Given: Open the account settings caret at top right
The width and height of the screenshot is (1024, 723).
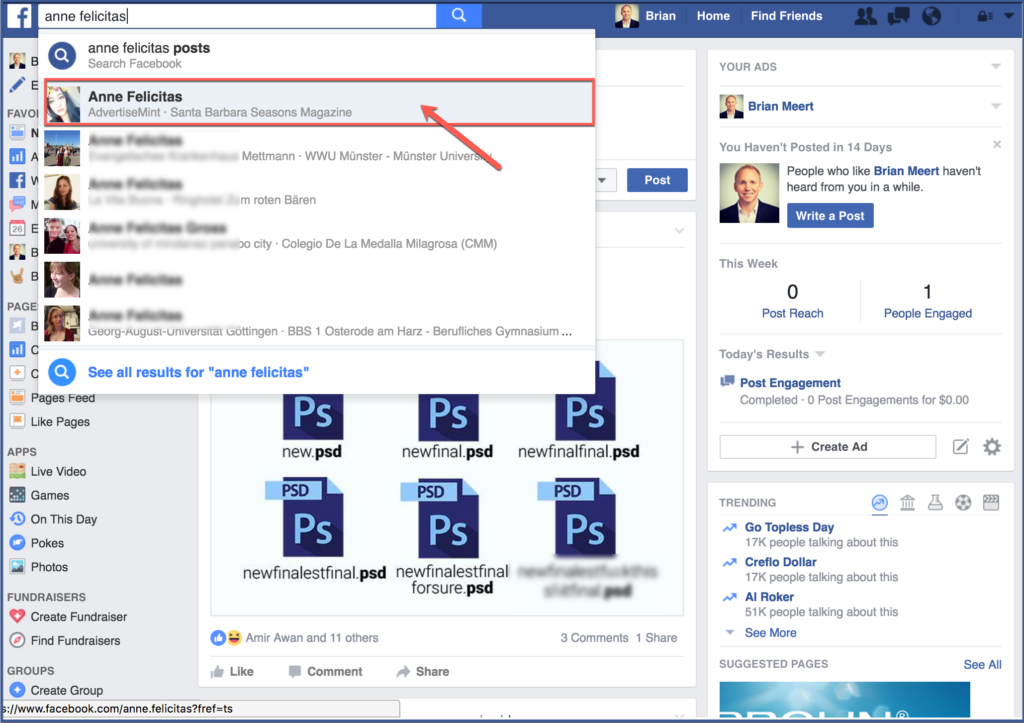Looking at the screenshot, I should click(1008, 15).
